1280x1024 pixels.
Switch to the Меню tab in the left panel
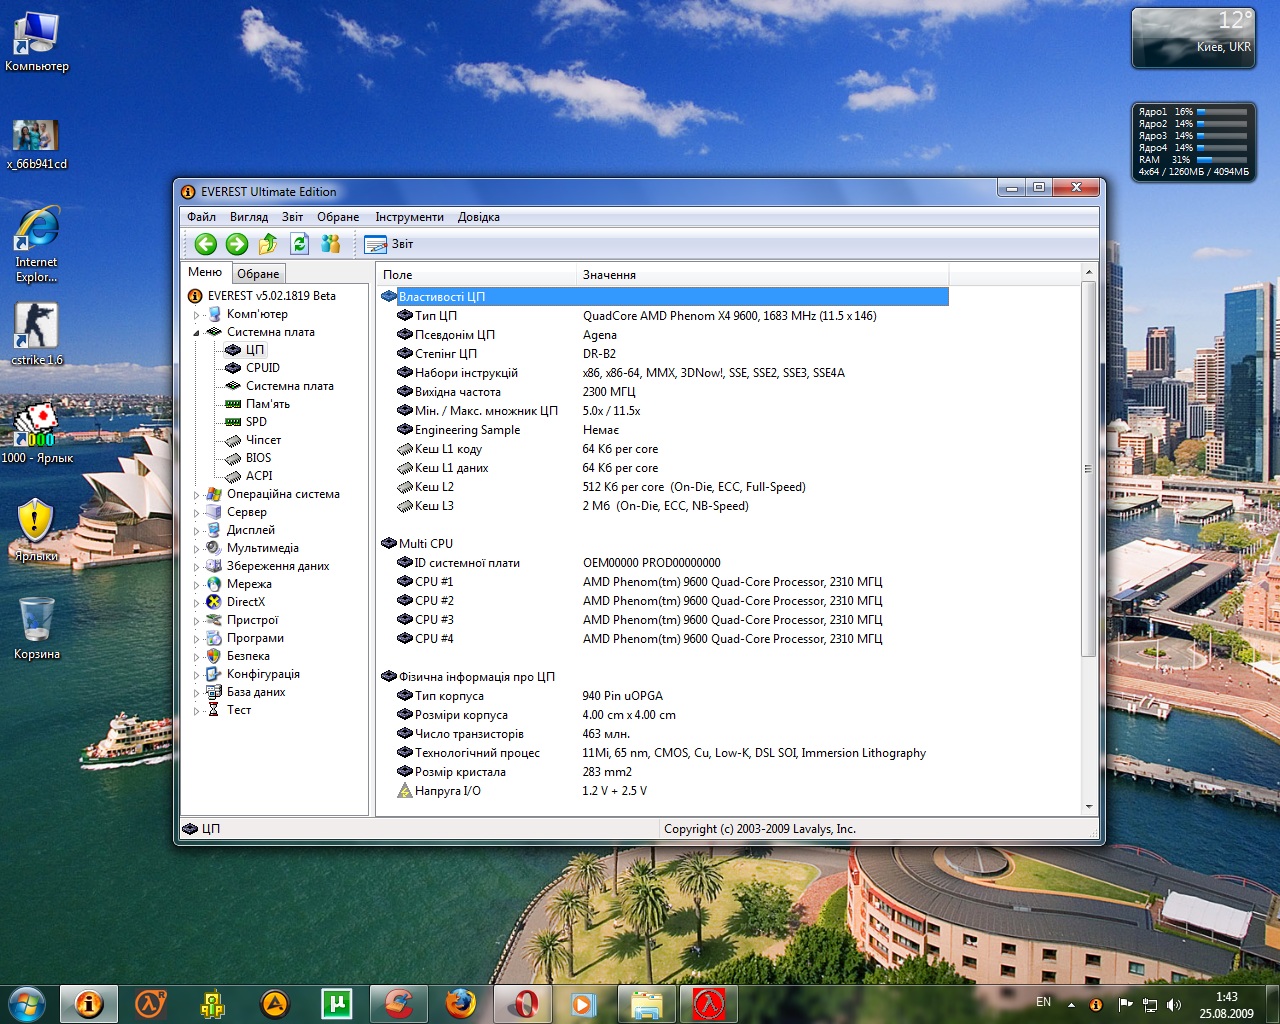pos(205,272)
